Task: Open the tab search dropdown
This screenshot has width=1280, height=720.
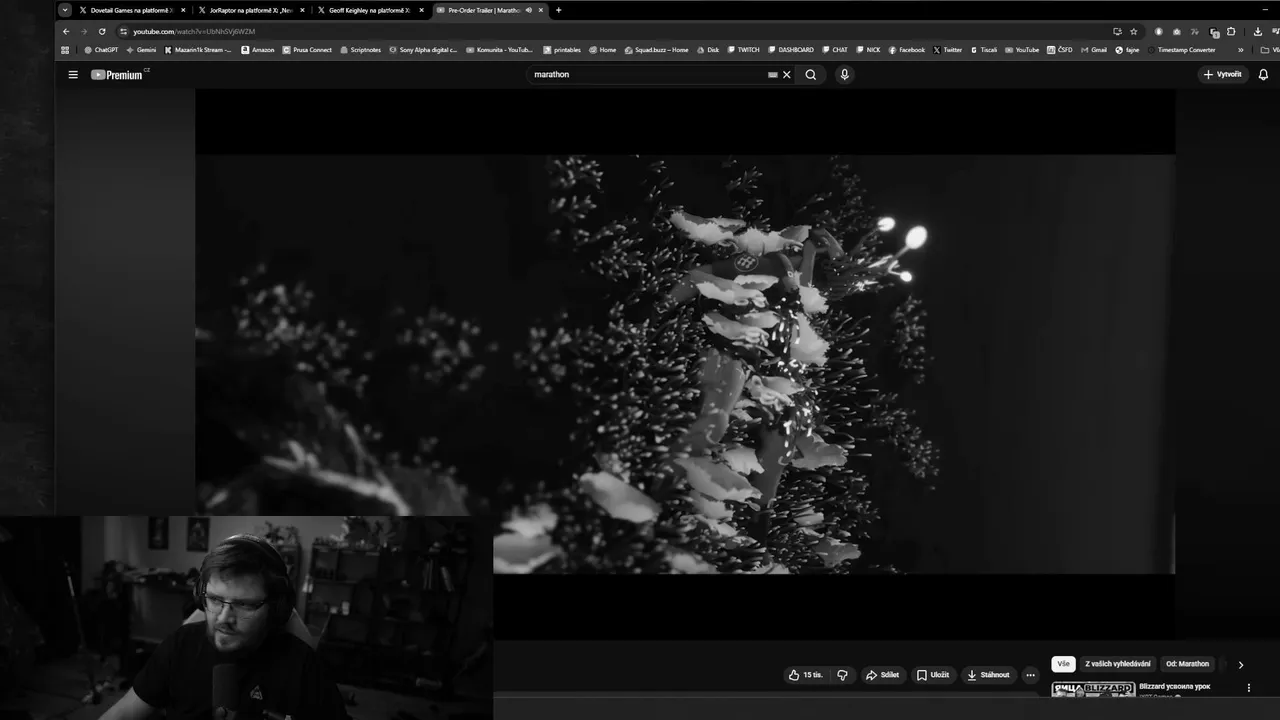Action: click(x=65, y=10)
